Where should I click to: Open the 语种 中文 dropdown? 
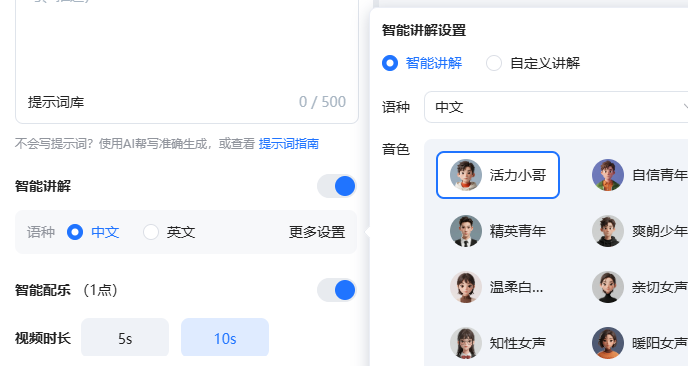pyautogui.click(x=556, y=107)
